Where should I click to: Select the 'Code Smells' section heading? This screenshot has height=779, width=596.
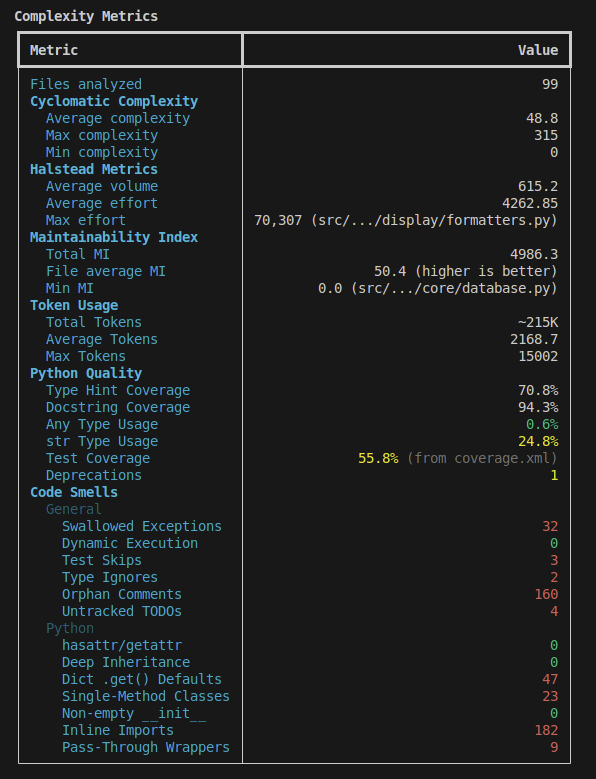74,492
